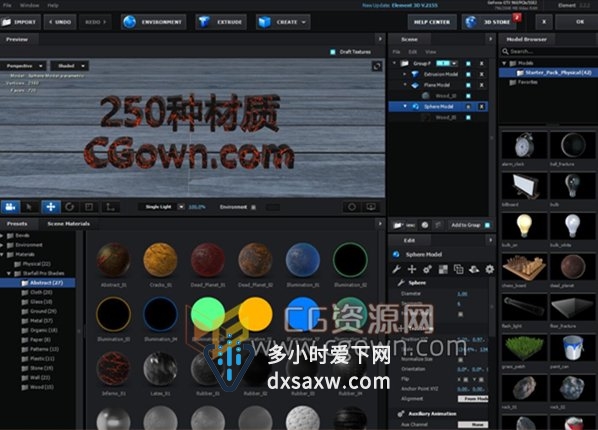Screen dimensions: 598x430
Task: Click the monitor icon below the preview
Action: click(371, 207)
